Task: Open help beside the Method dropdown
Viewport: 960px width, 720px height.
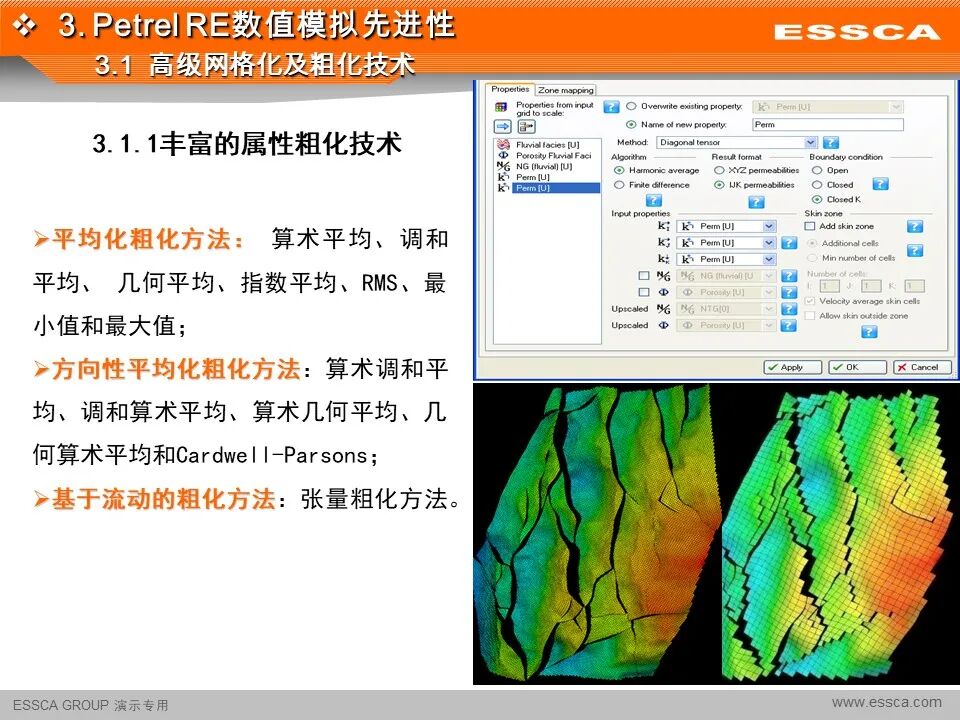Action: [831, 142]
